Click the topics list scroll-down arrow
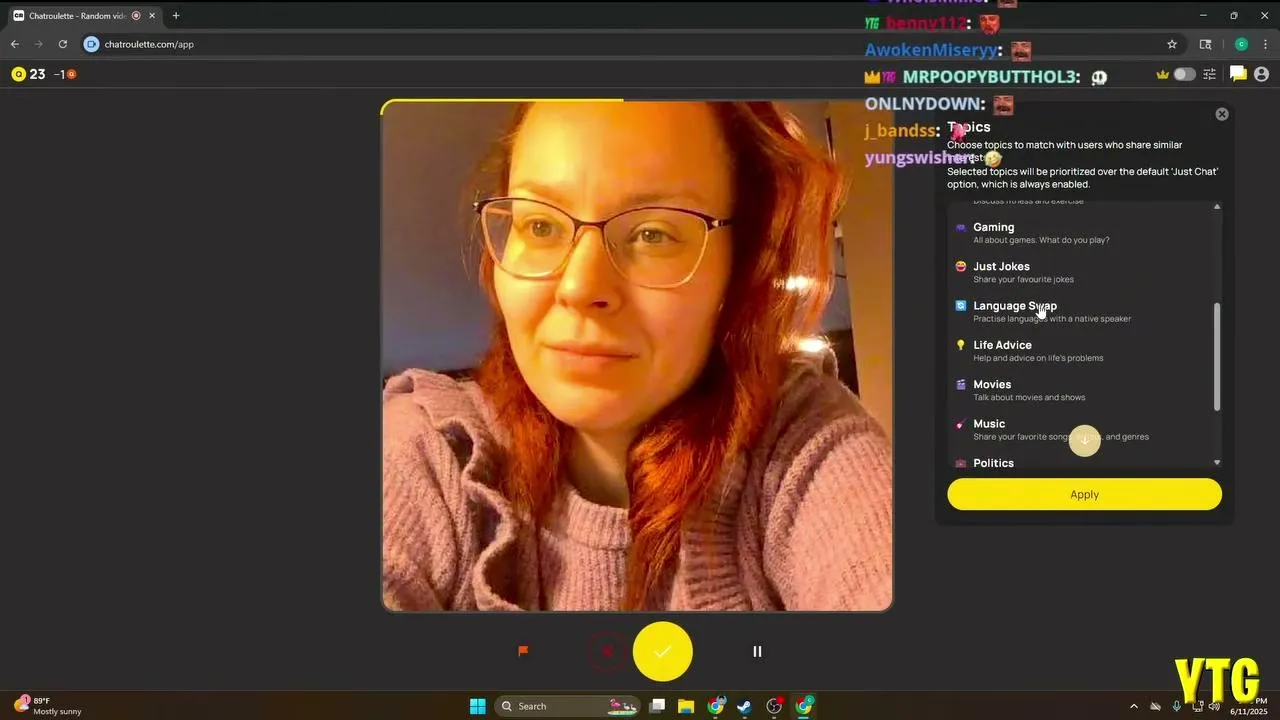The height and width of the screenshot is (720, 1280). pos(1217,462)
